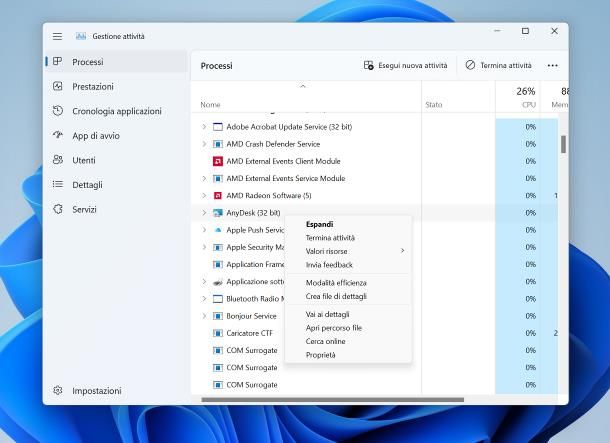This screenshot has height=443, width=610.
Task: Expand AMD External Events Service Module
Action: click(204, 178)
